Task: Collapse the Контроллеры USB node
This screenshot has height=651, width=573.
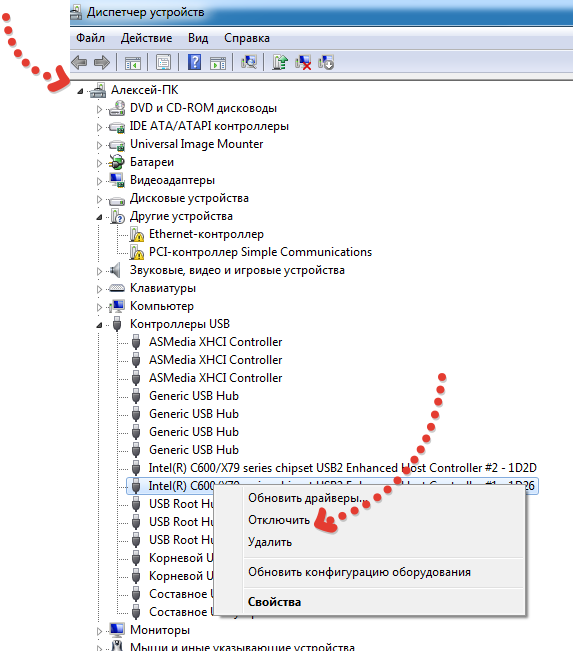Action: click(99, 325)
